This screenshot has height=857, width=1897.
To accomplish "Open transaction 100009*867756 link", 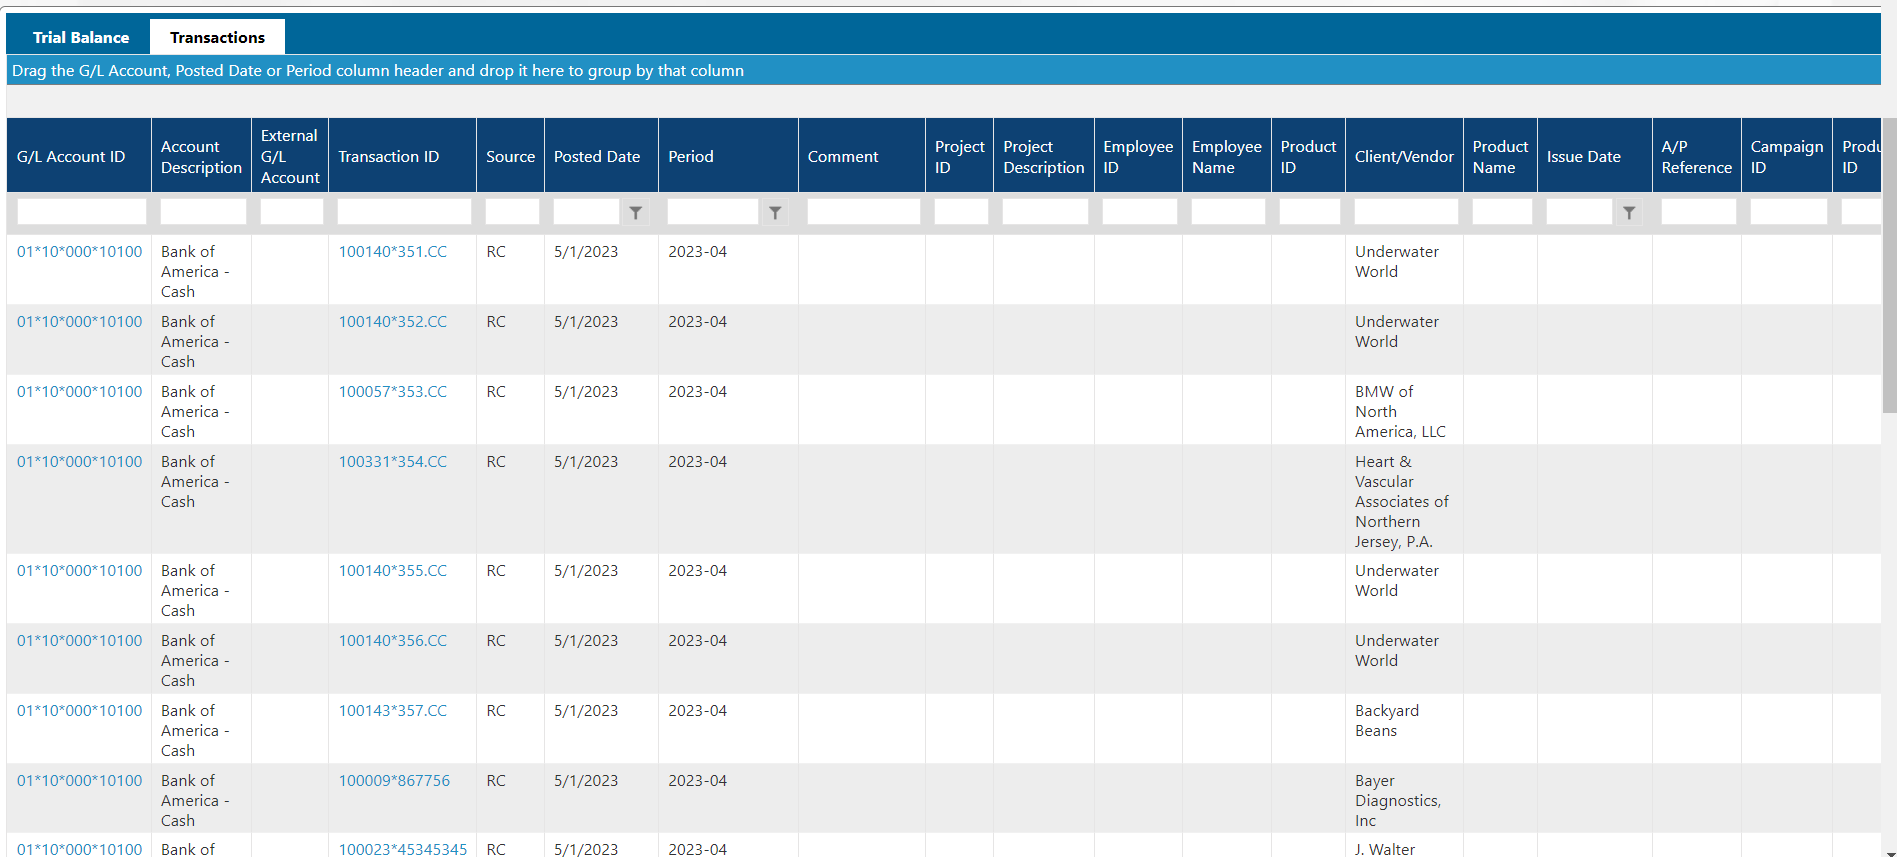I will pos(394,781).
